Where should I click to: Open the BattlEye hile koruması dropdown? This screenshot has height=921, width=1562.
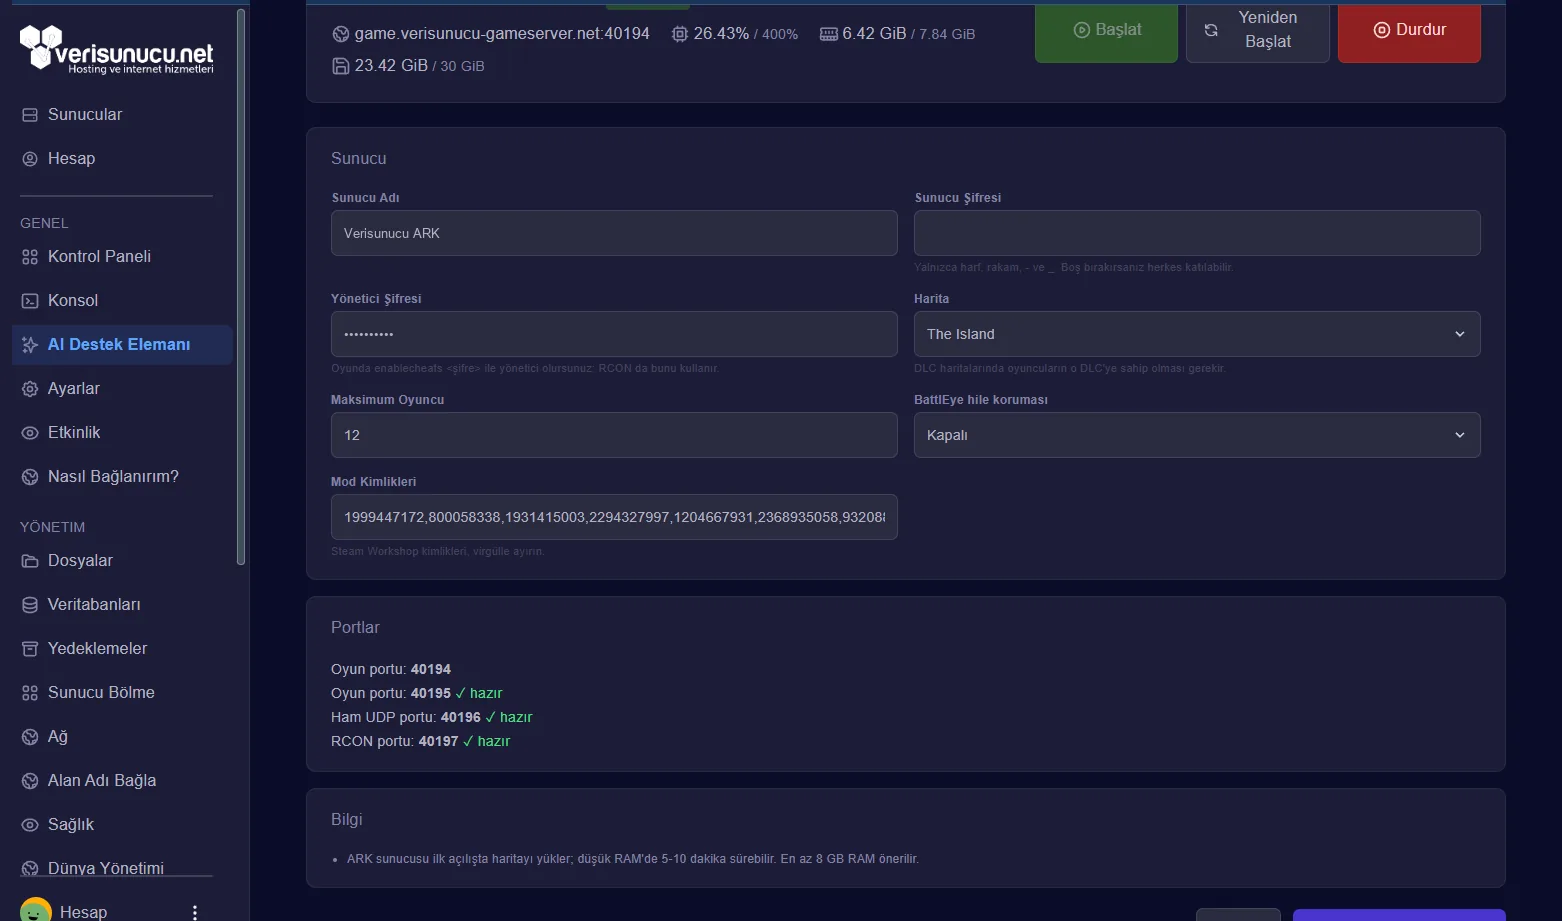click(1197, 435)
